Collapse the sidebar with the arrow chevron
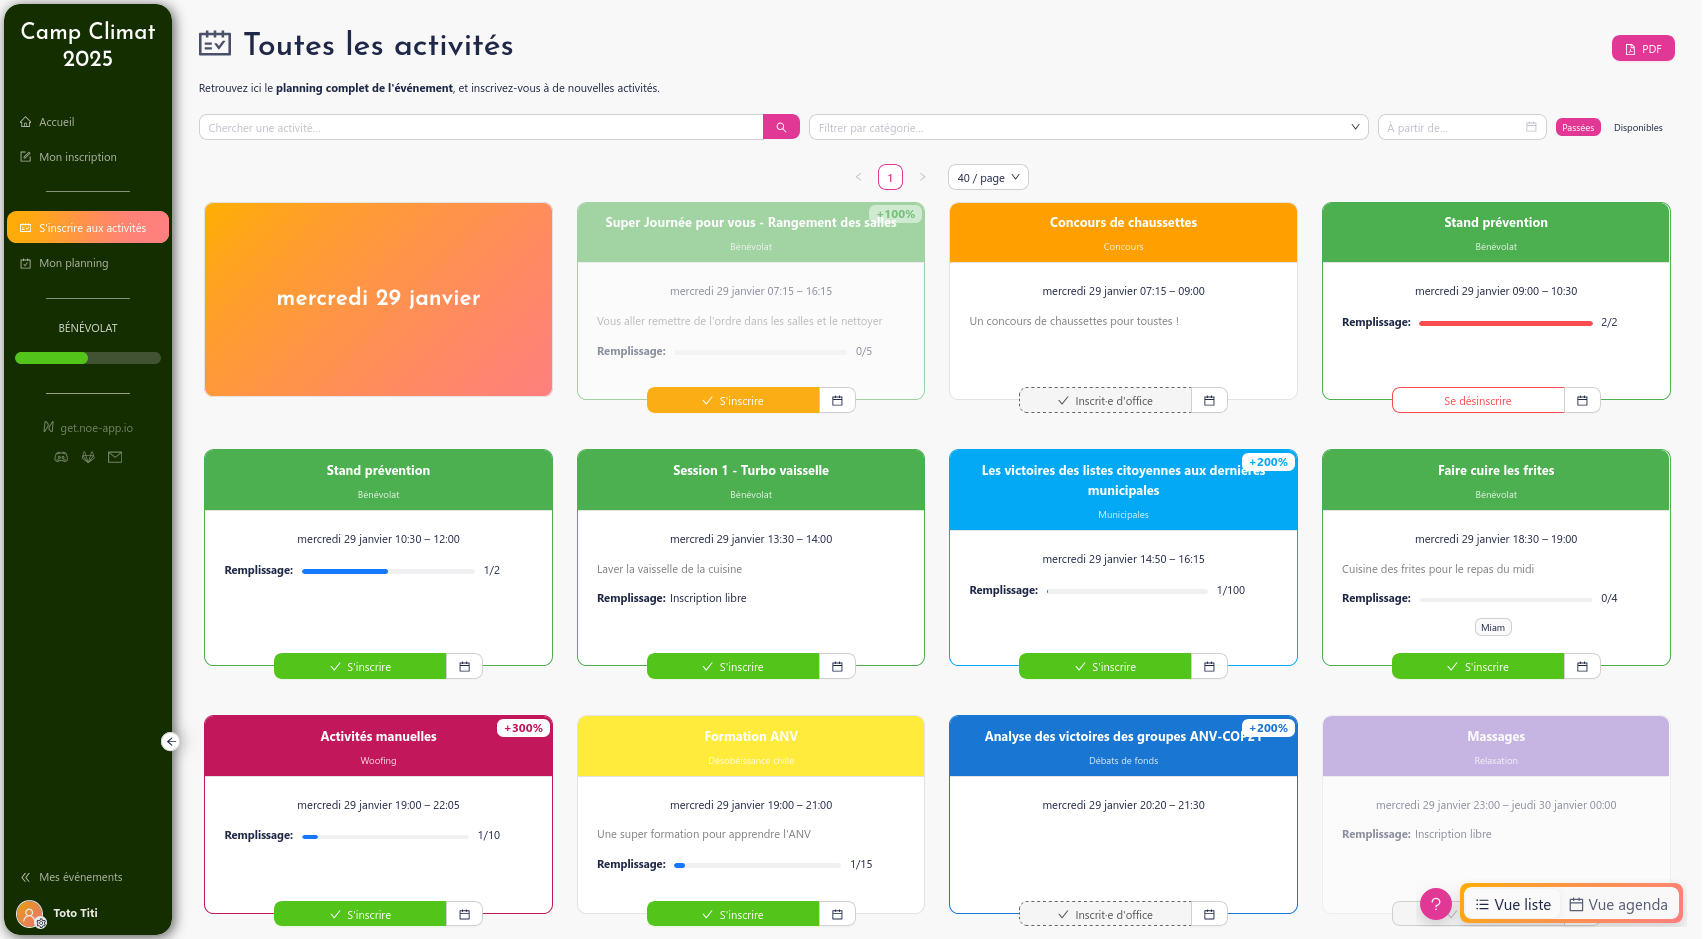 coord(170,741)
